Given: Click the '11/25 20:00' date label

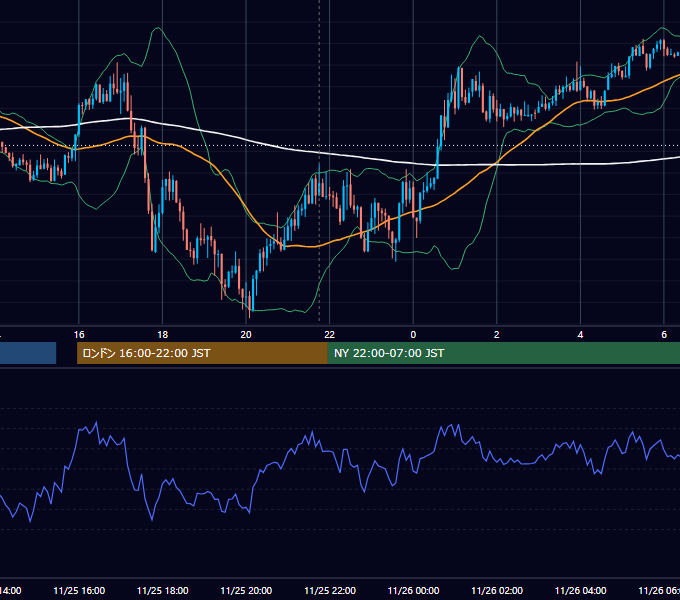Looking at the screenshot, I should (246, 590).
